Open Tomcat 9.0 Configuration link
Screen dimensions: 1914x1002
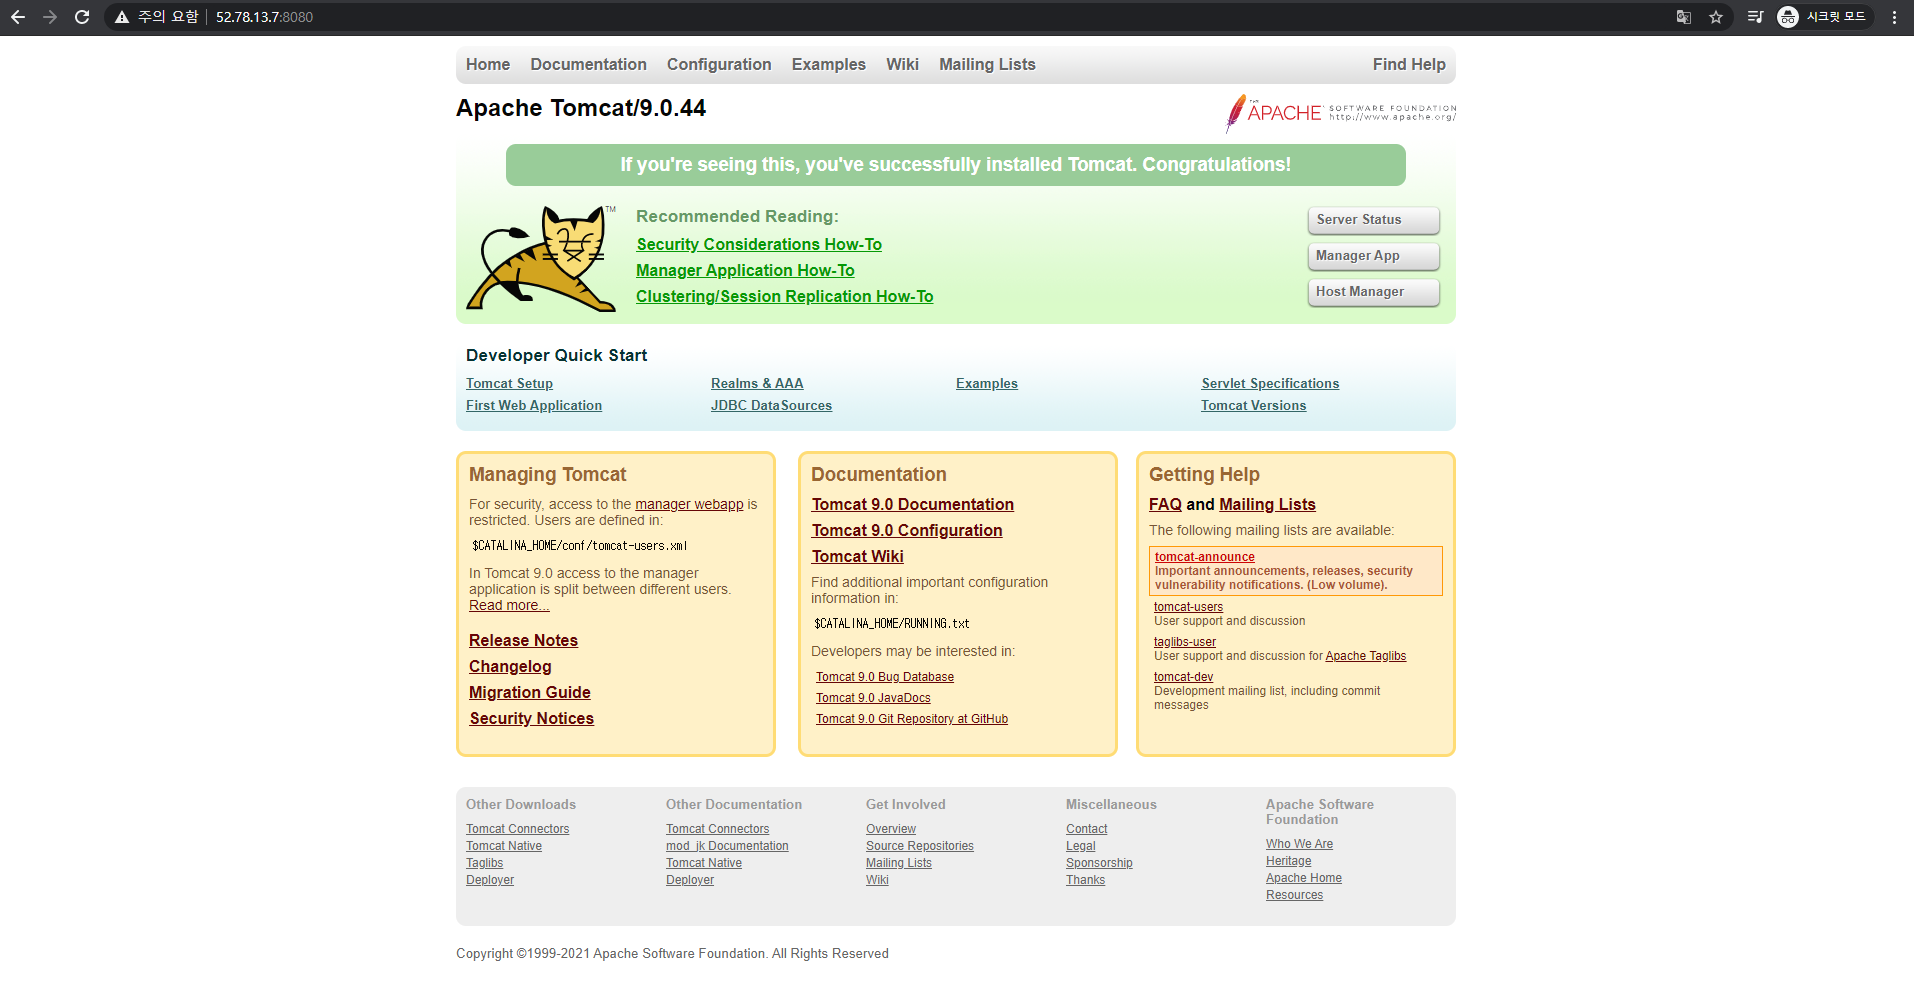[907, 530]
